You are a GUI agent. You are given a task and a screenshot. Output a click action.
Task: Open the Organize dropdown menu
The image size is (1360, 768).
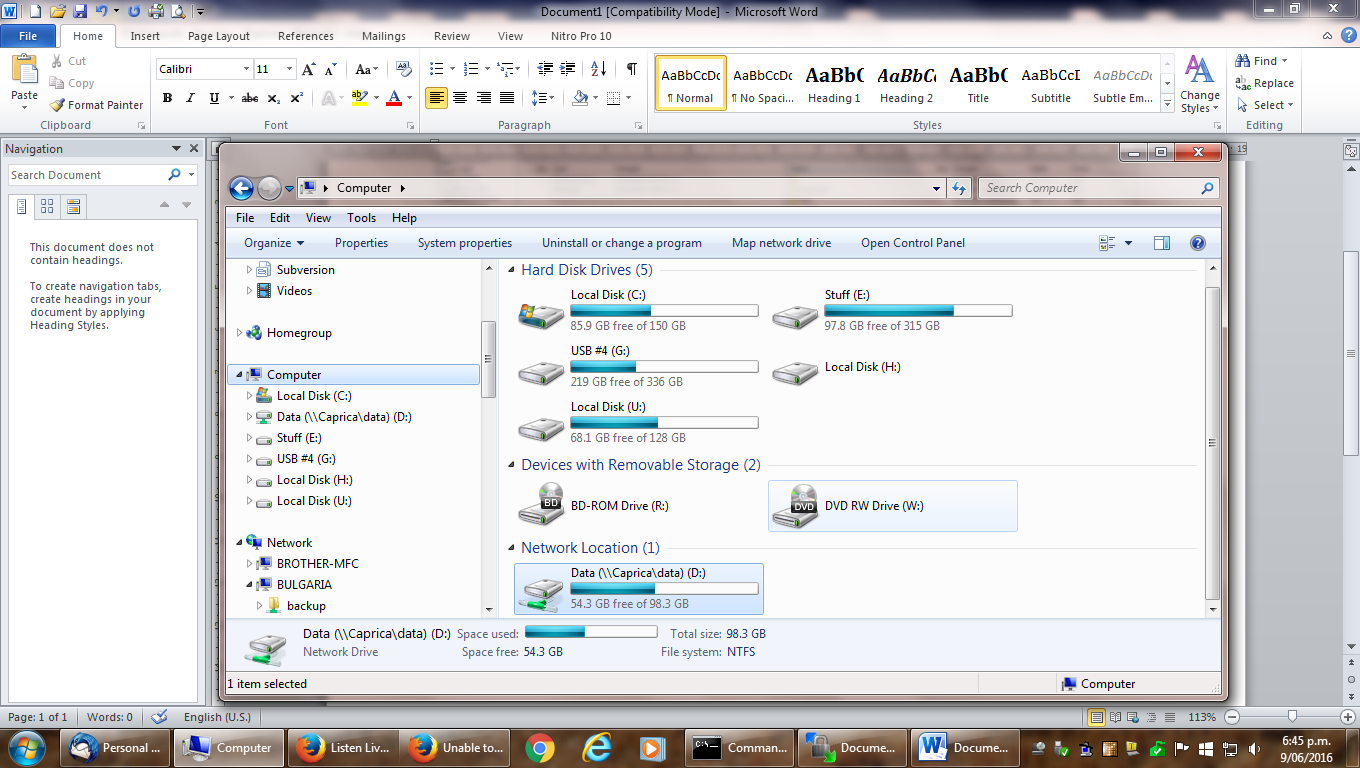tap(273, 243)
